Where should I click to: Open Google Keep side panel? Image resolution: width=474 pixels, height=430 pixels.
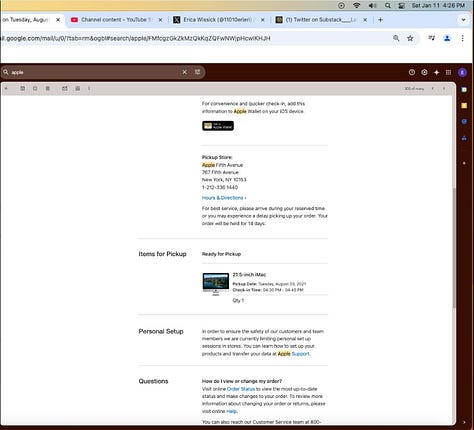(464, 105)
